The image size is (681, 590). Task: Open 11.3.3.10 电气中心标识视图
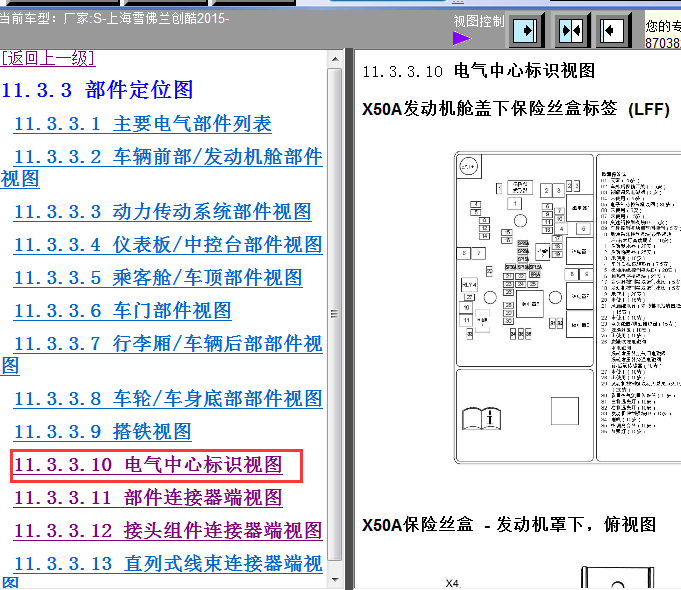pos(148,464)
